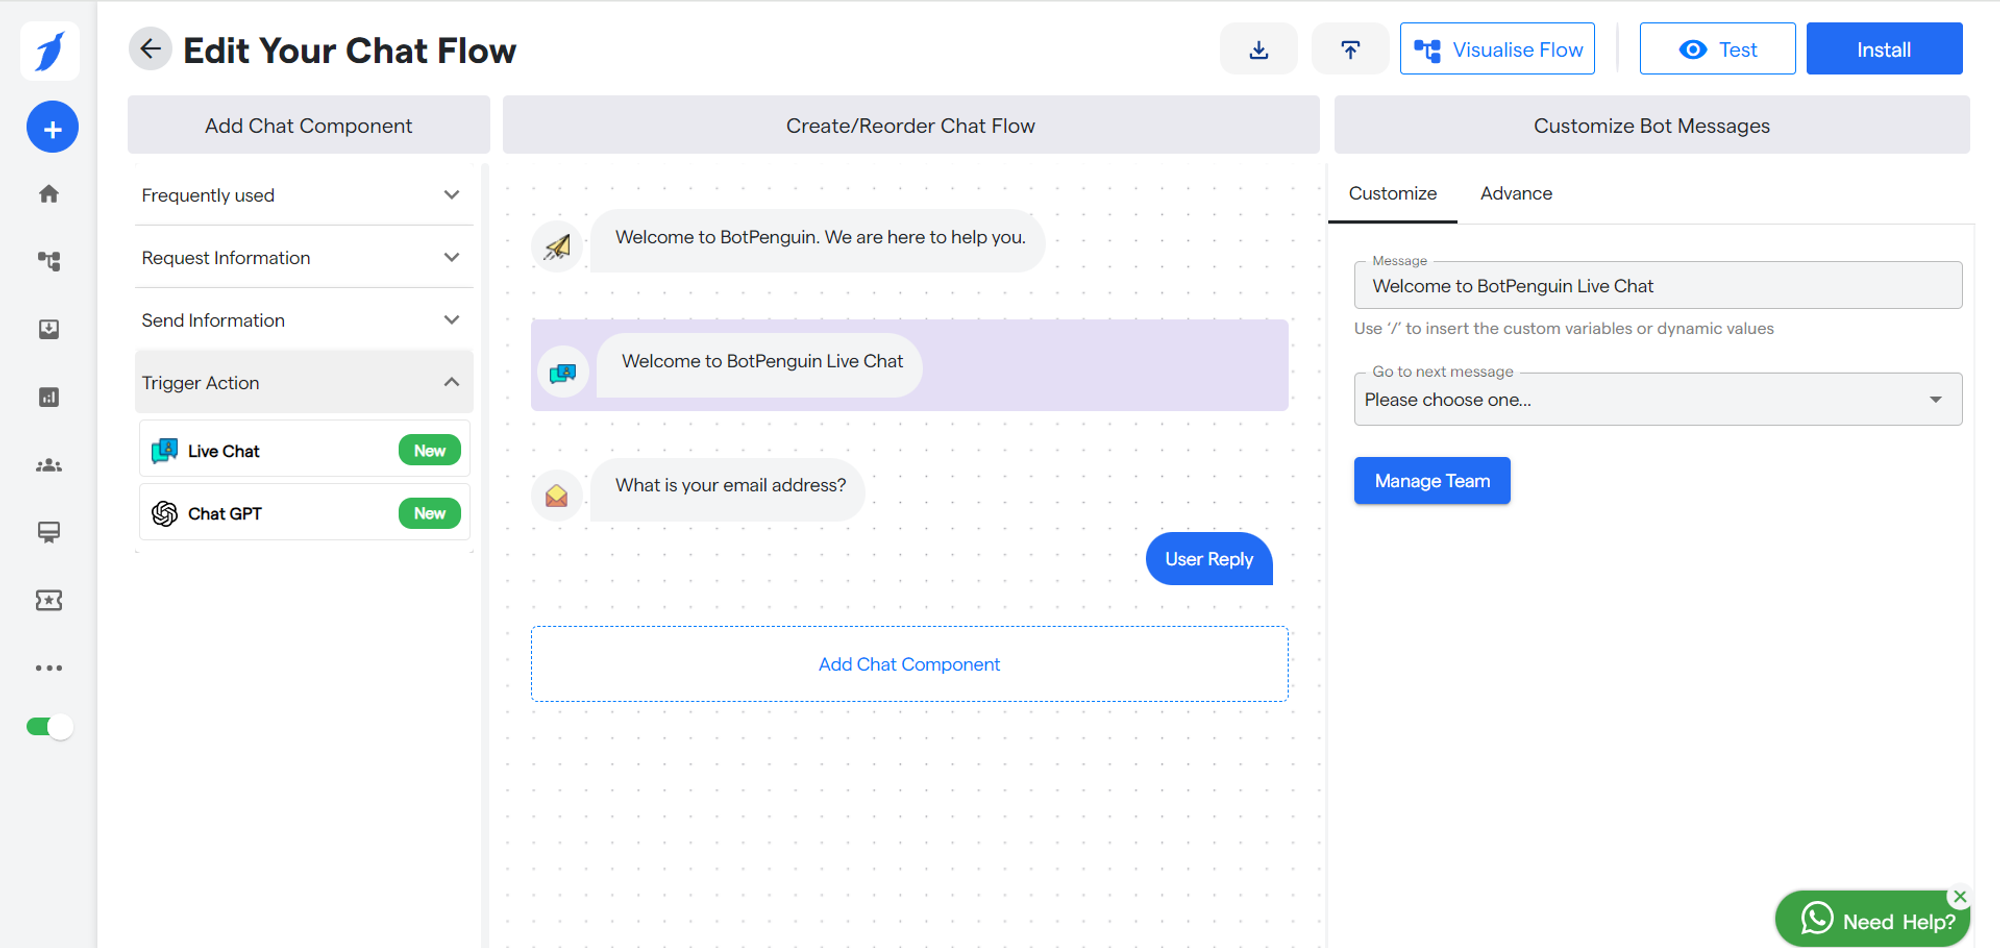This screenshot has width=2000, height=948.
Task: Click the blue plus button in sidebar
Action: [x=52, y=128]
